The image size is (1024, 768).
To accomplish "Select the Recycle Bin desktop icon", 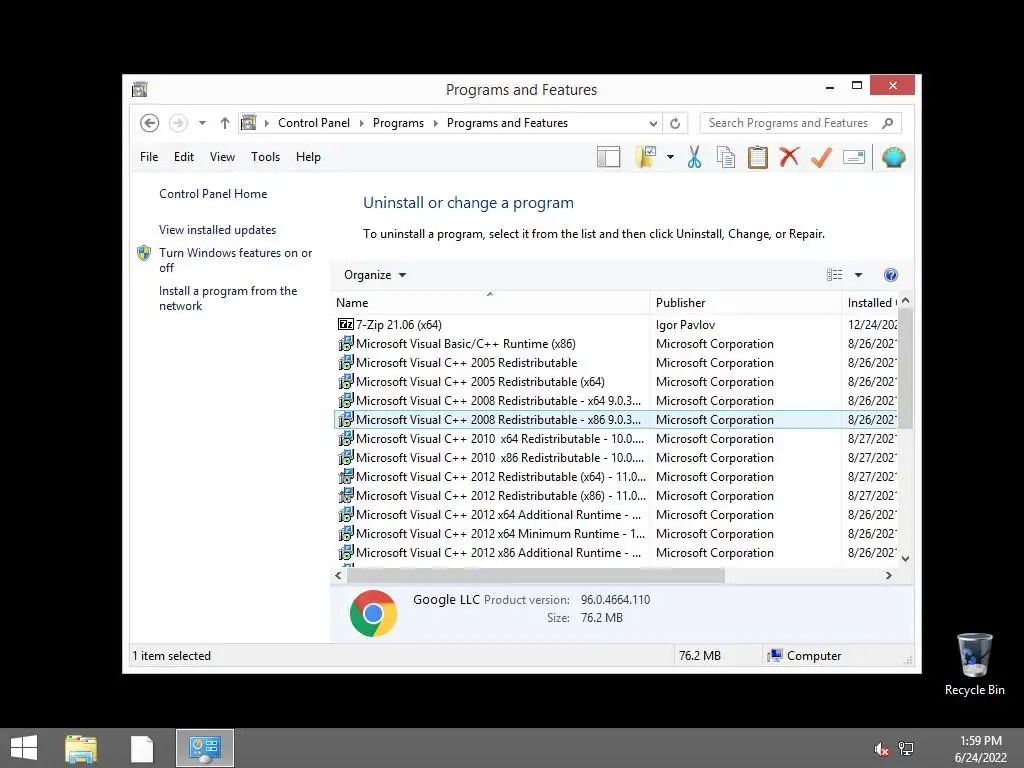I will 974,664.
